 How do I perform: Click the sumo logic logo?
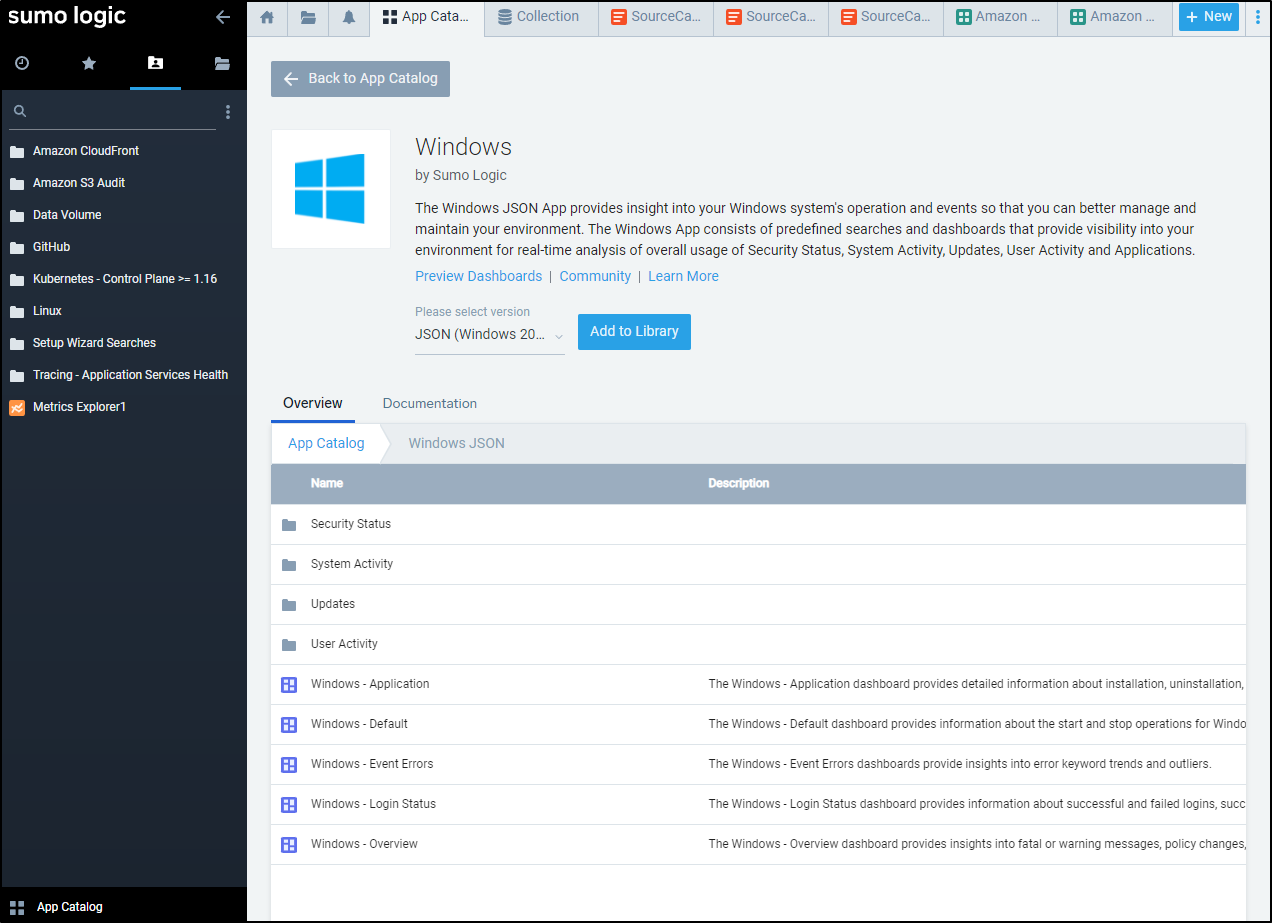pyautogui.click(x=67, y=16)
